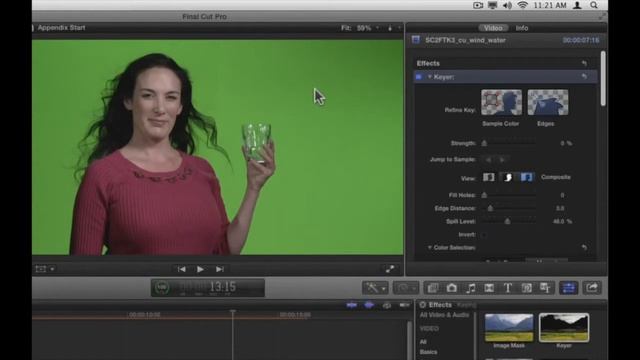Switch Keyer view to Composite icon
The height and width of the screenshot is (360, 640).
pos(527,177)
